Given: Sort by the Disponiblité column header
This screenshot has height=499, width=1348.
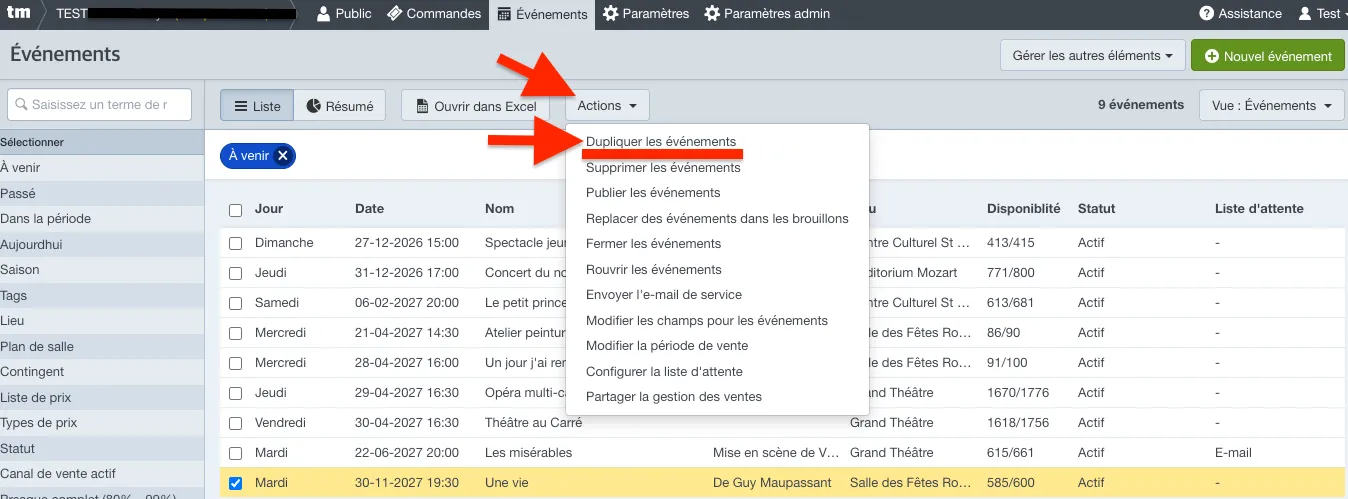Looking at the screenshot, I should tap(1023, 209).
